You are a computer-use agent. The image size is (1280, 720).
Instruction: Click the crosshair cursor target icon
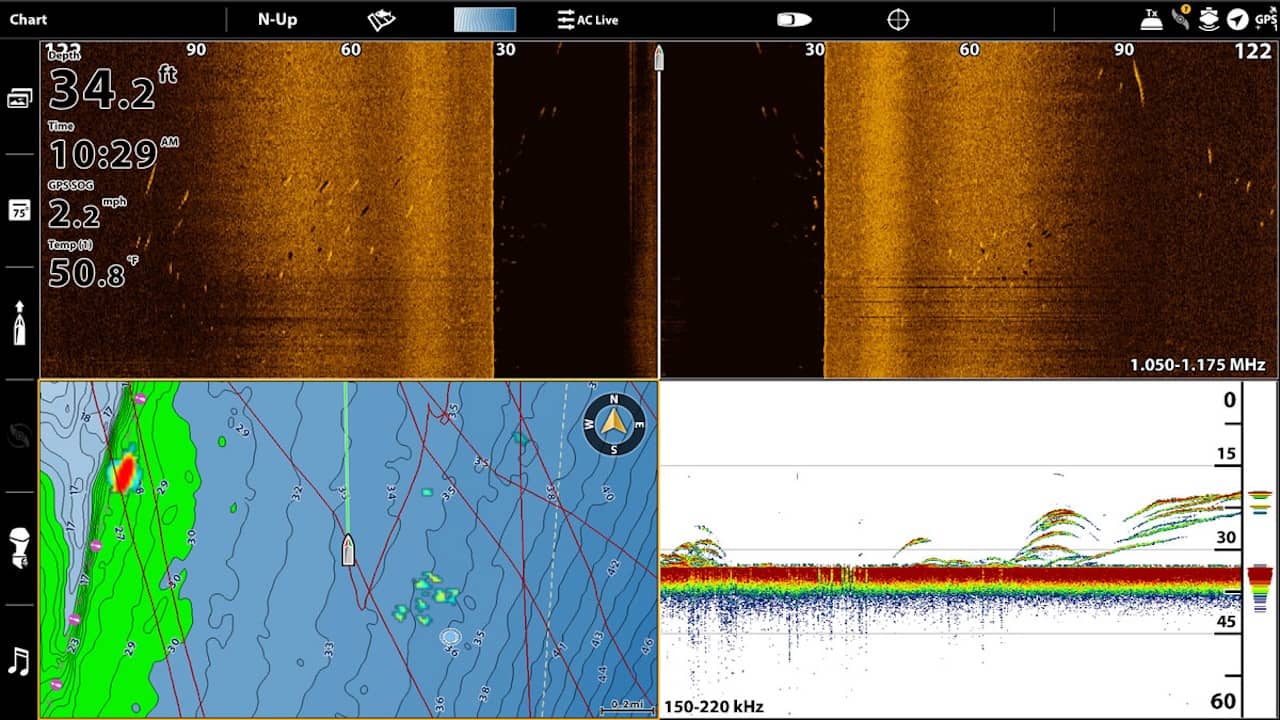(898, 20)
